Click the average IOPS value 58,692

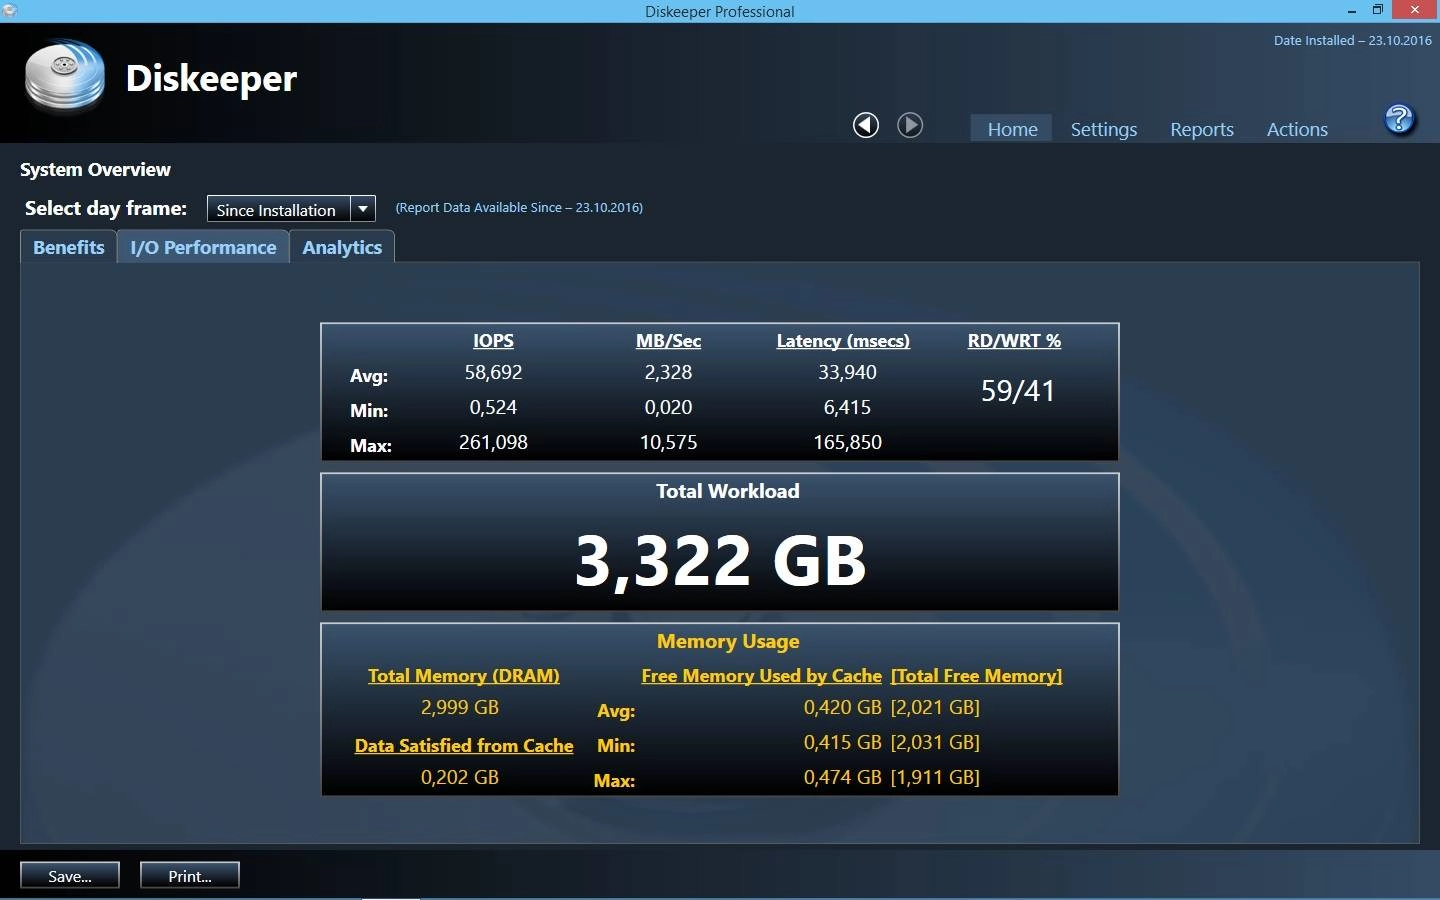(x=493, y=372)
